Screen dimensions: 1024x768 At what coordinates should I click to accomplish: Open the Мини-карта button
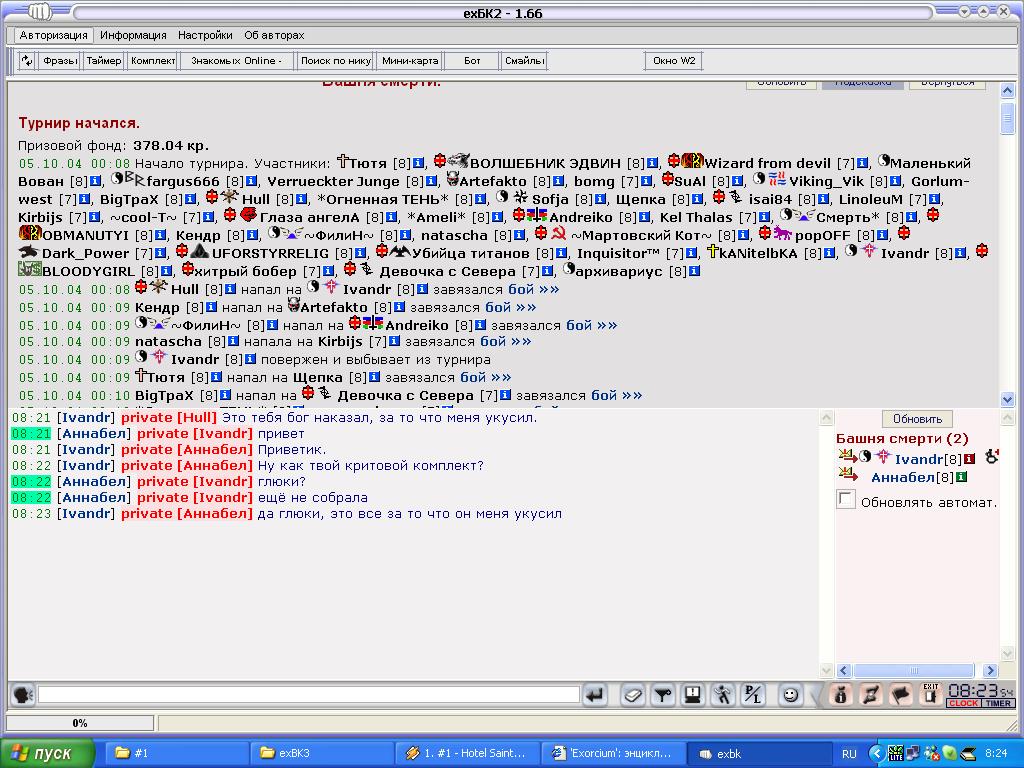click(410, 61)
